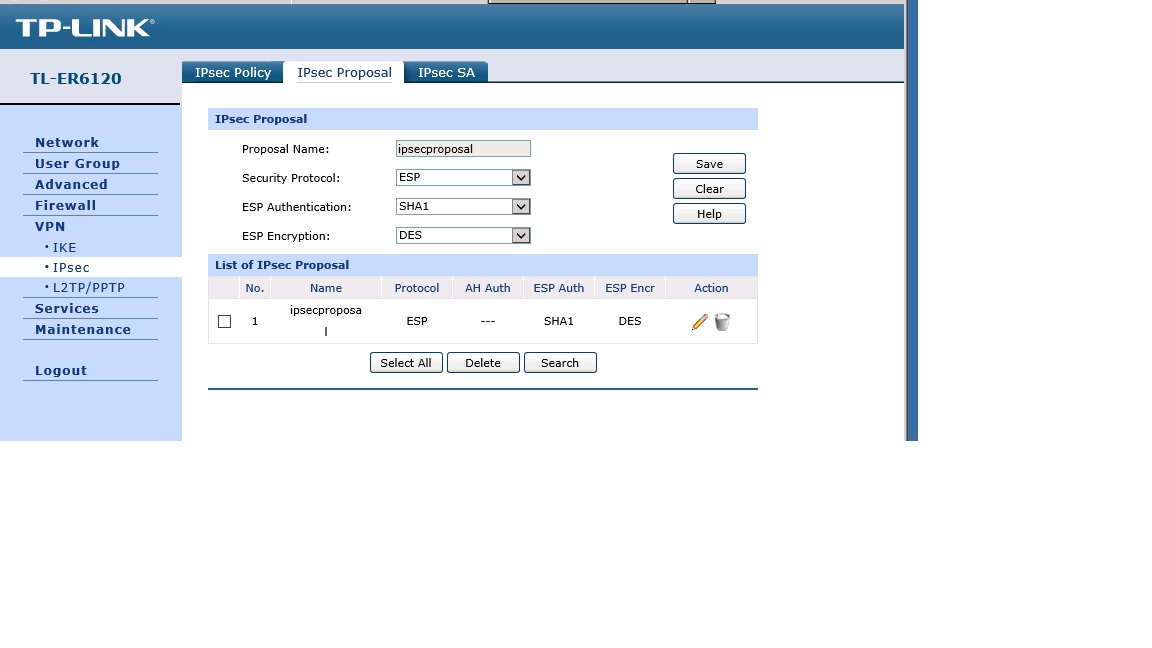1152x648 pixels.
Task: Go to L2TP/PPTP in the sidebar
Action: 88,288
